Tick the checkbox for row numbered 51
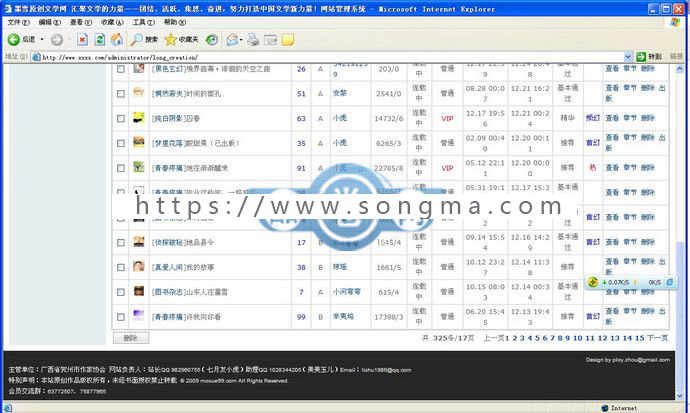690x413 pixels. [121, 94]
